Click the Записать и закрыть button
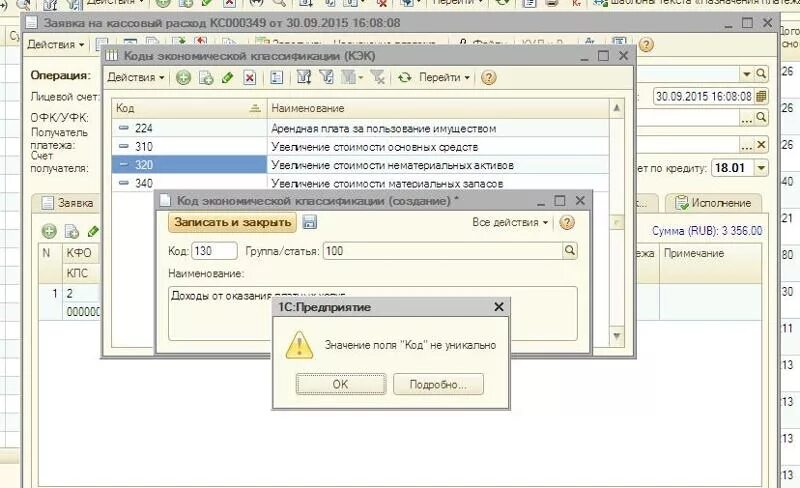 tap(232, 223)
